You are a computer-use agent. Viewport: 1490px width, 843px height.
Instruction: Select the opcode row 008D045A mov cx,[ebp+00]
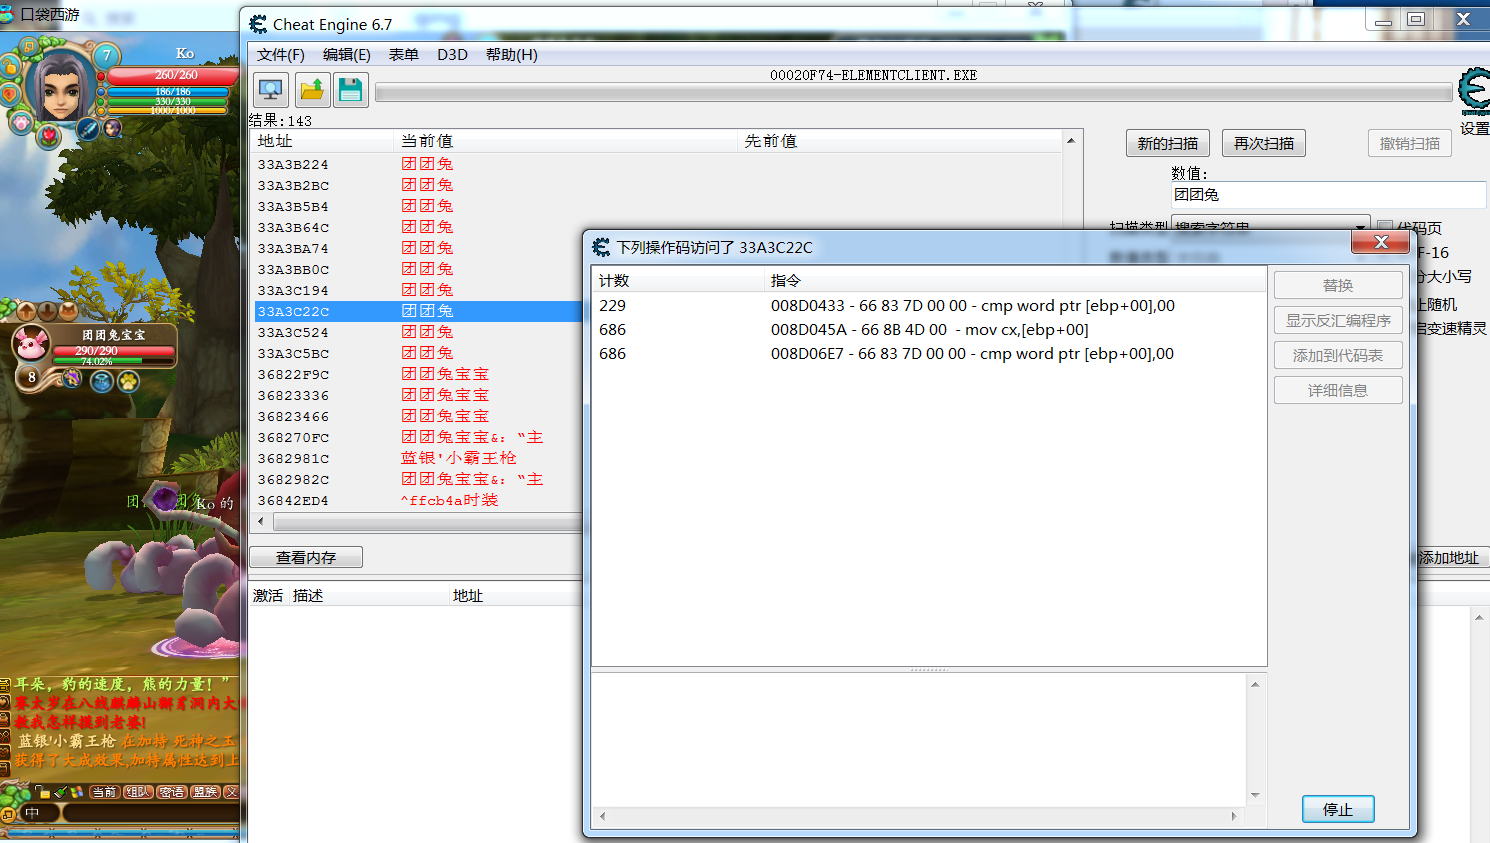point(929,330)
